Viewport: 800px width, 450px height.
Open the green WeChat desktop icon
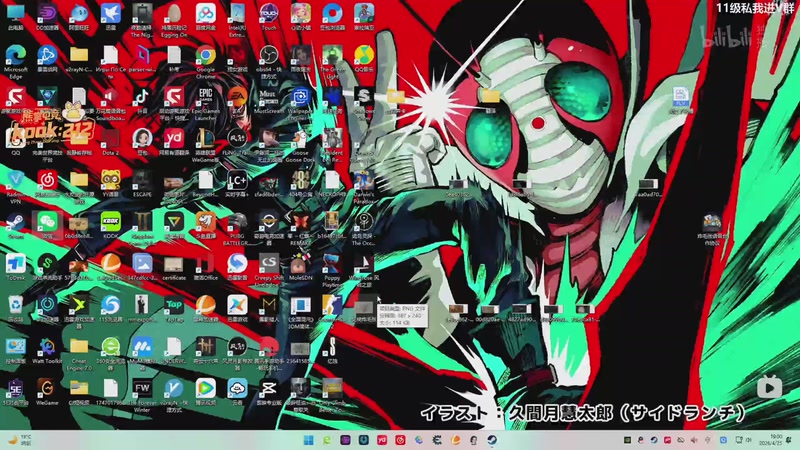tap(47, 222)
